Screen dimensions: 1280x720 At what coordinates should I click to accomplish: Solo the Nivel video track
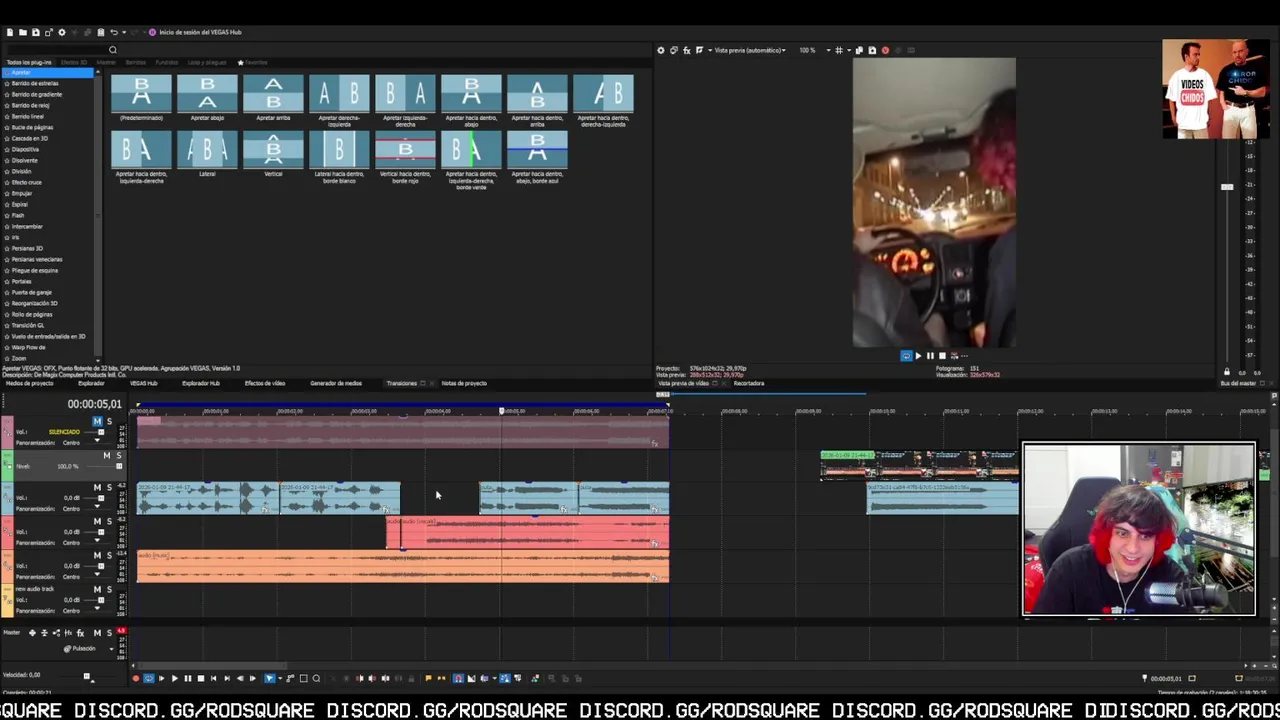point(119,456)
